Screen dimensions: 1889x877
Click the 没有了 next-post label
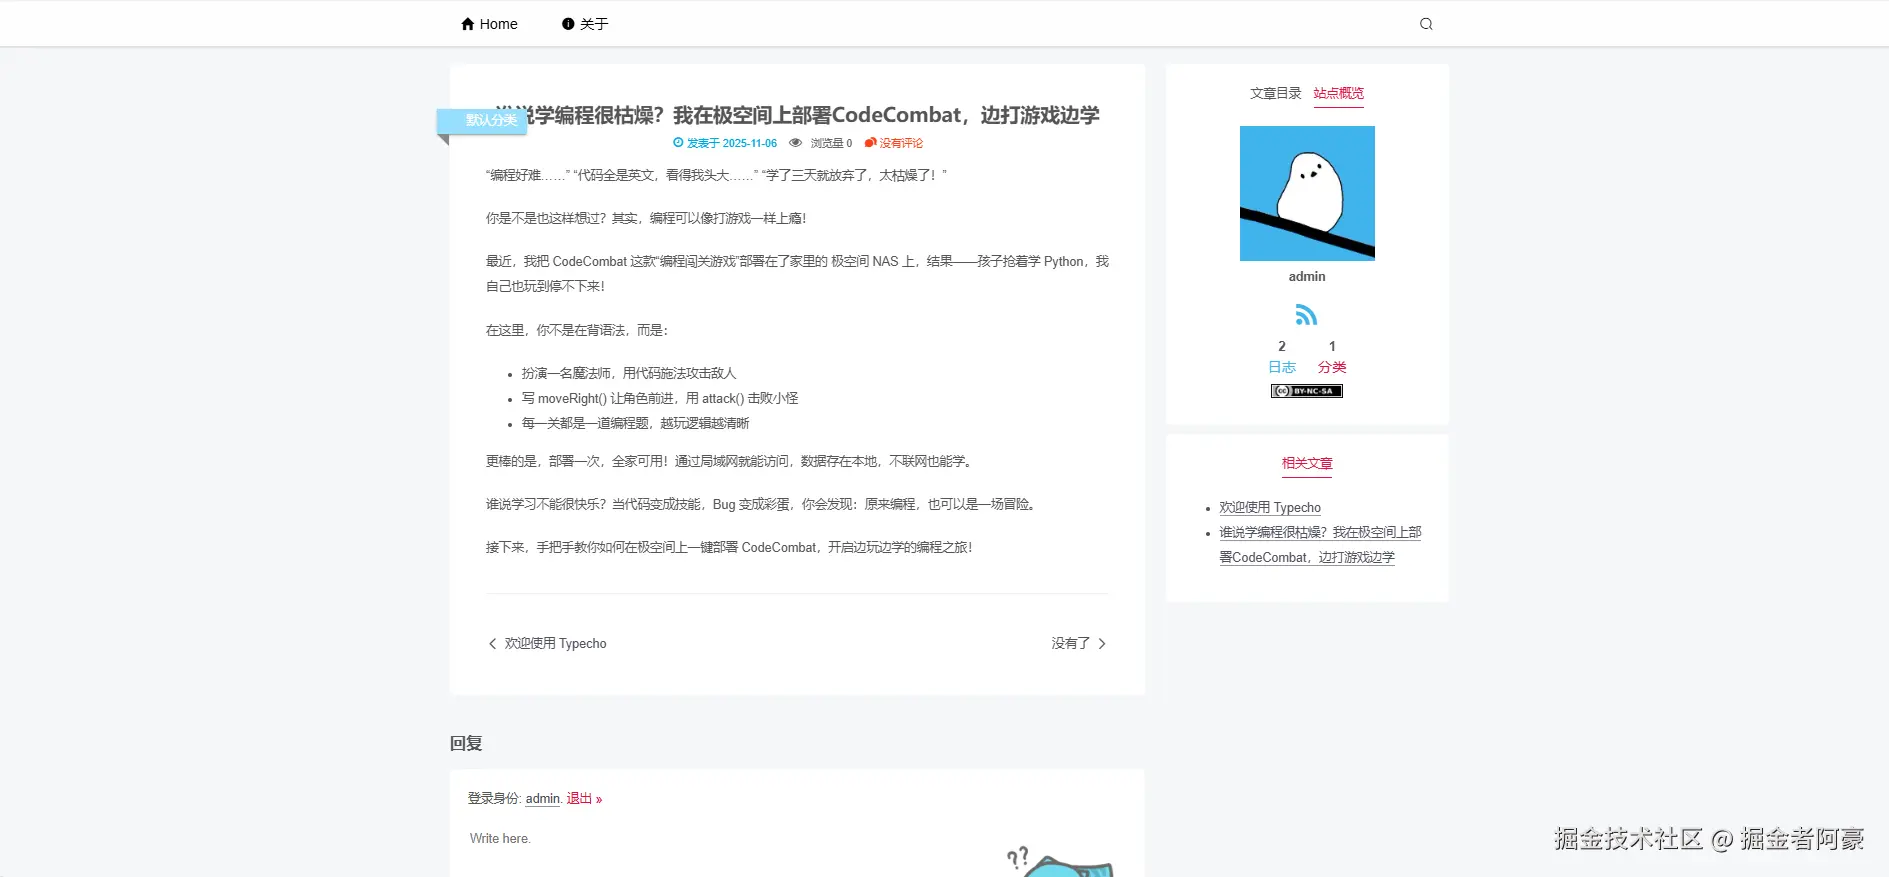[1070, 644]
